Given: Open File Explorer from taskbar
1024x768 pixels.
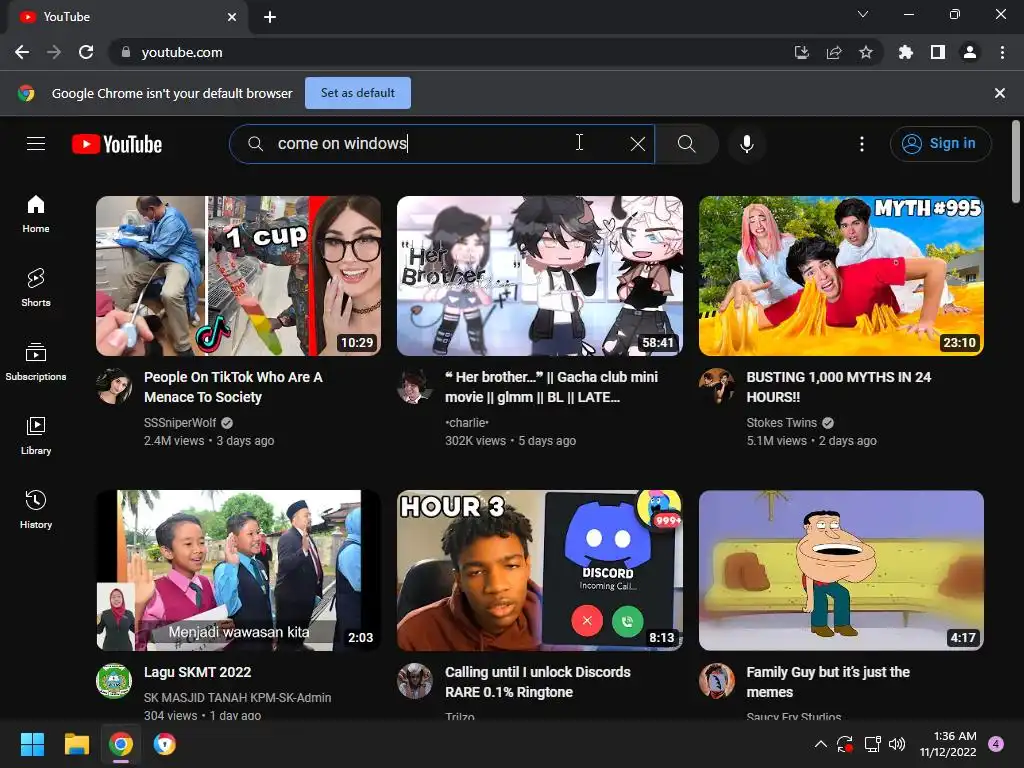Looking at the screenshot, I should coord(76,744).
